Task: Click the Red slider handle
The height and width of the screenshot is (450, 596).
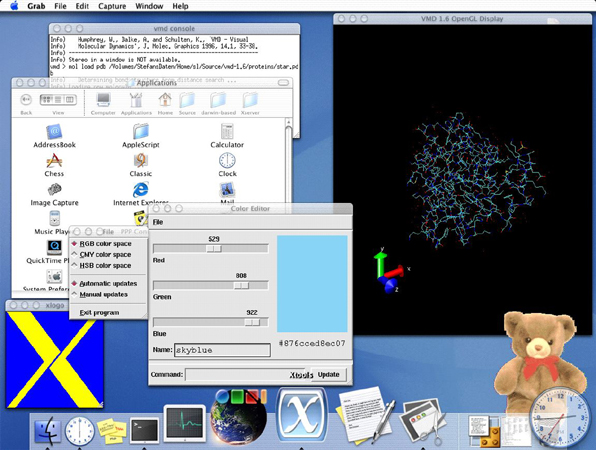Action: click(x=214, y=249)
